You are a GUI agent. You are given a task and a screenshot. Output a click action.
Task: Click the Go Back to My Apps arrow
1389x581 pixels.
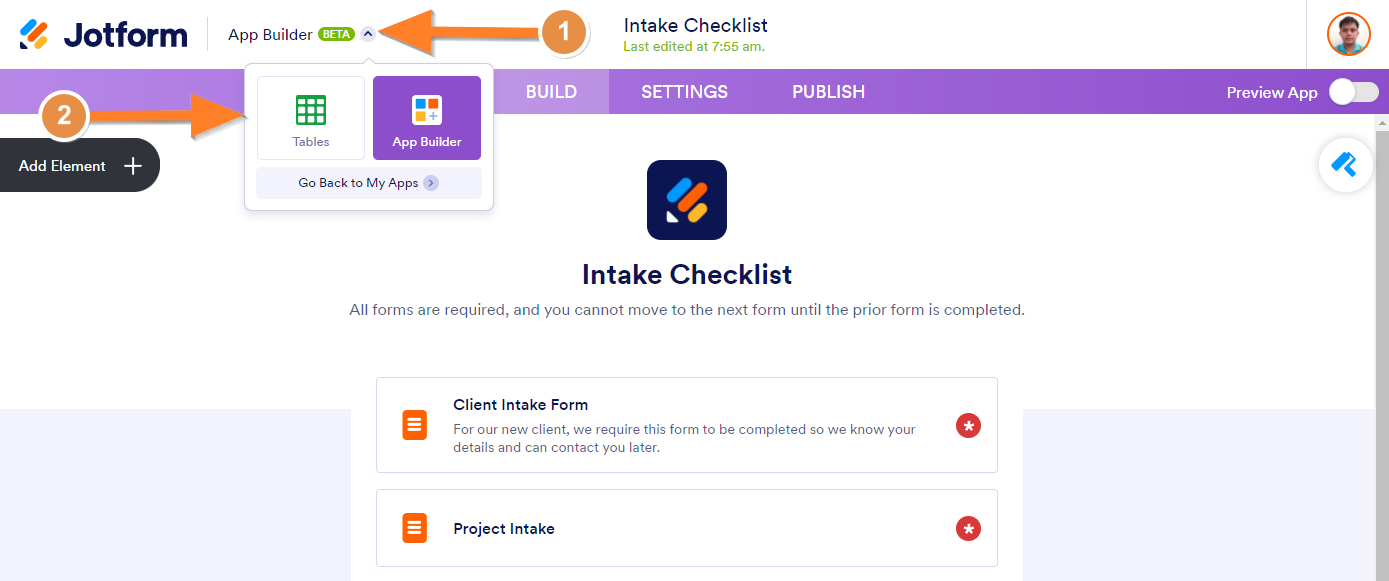click(x=430, y=183)
